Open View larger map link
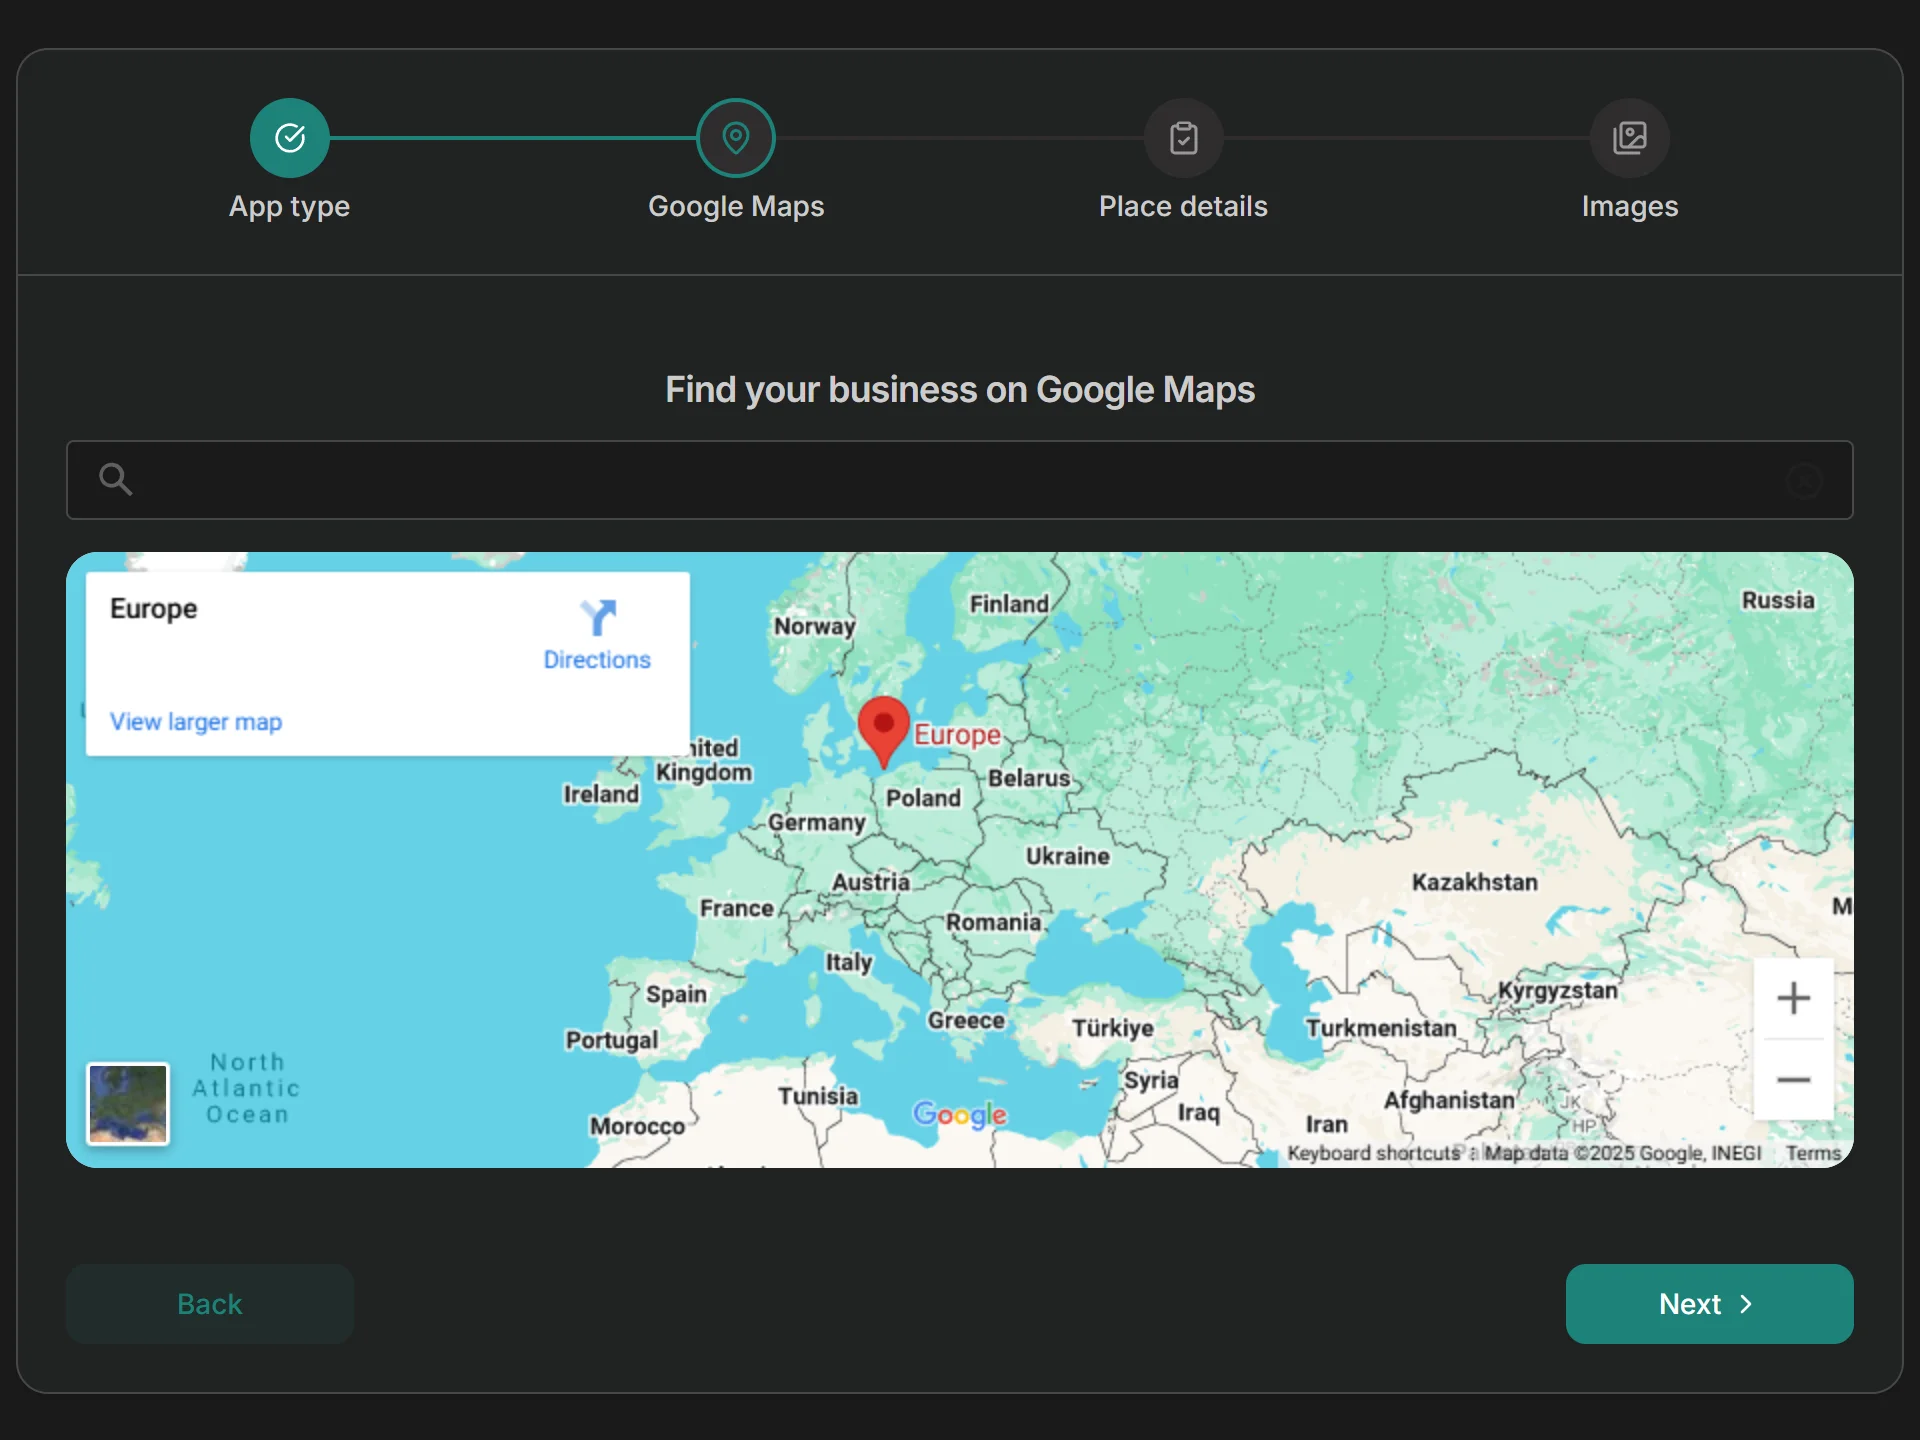1920x1440 pixels. [x=196, y=722]
